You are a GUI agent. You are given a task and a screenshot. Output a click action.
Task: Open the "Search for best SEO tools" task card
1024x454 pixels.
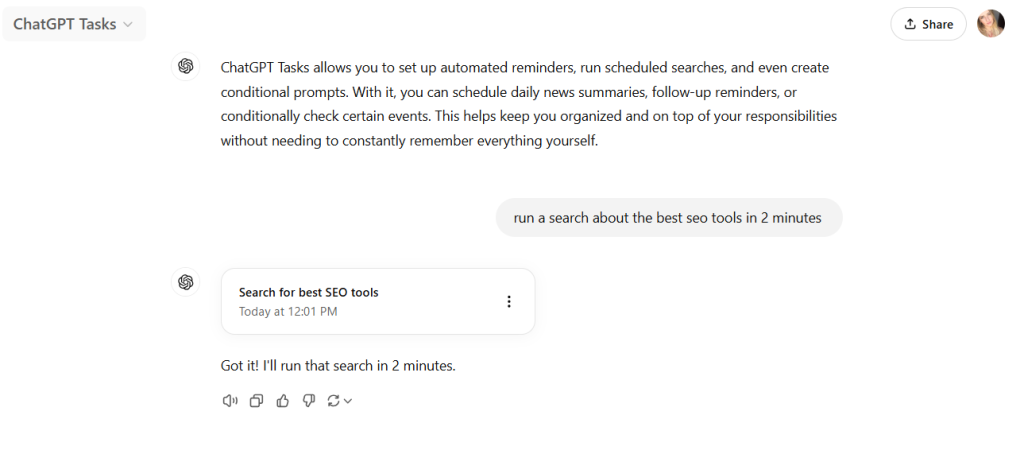click(x=378, y=301)
